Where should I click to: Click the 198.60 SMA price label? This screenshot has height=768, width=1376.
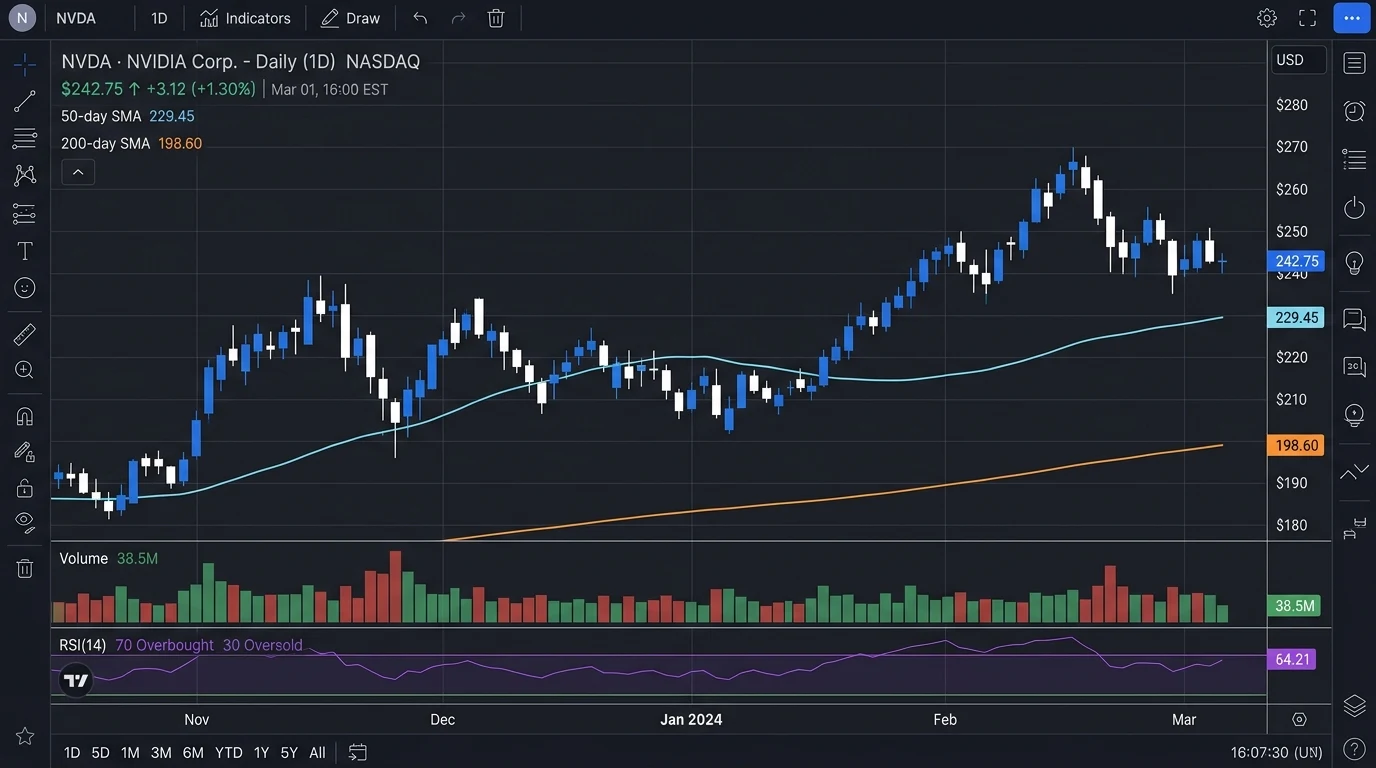[x=1297, y=445]
